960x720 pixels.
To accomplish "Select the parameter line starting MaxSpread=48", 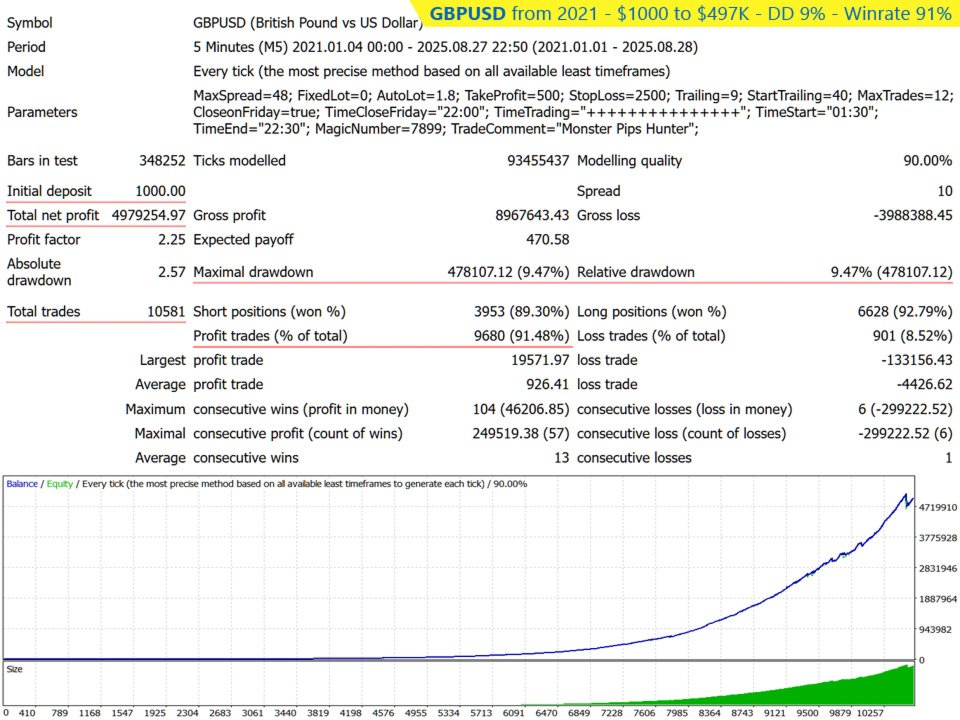I will [x=573, y=96].
